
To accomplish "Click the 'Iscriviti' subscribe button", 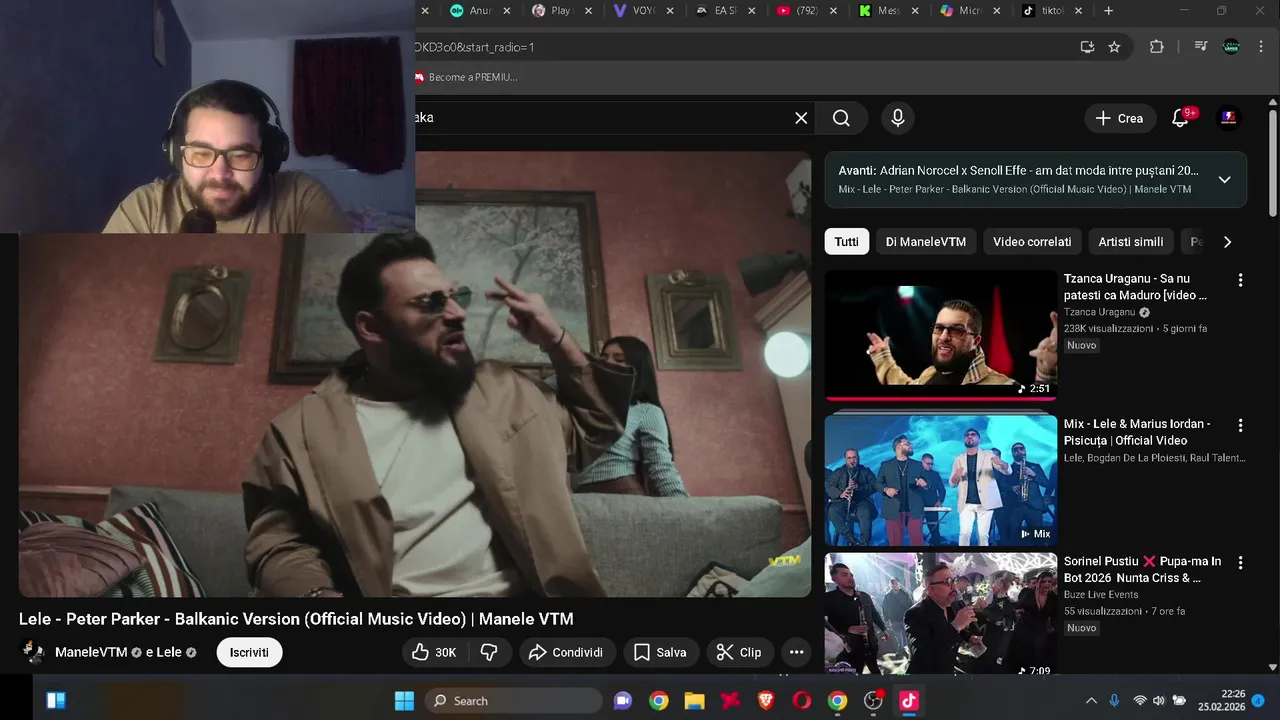I will tap(249, 652).
